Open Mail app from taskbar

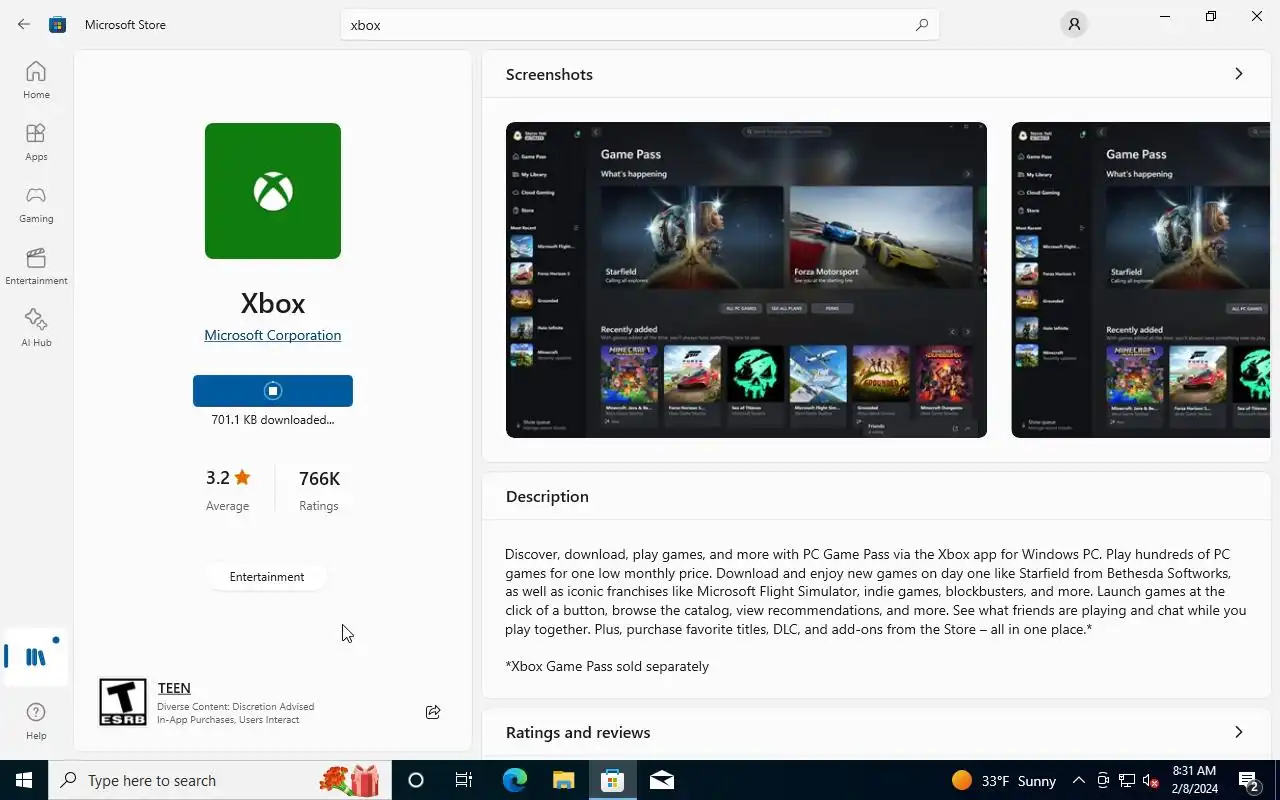click(661, 780)
